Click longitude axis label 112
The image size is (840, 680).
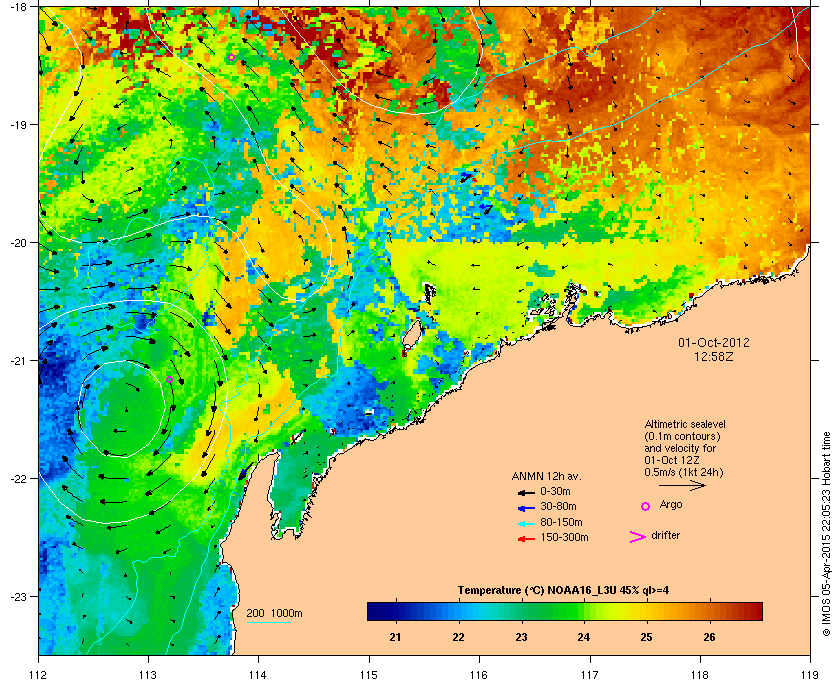coord(39,675)
